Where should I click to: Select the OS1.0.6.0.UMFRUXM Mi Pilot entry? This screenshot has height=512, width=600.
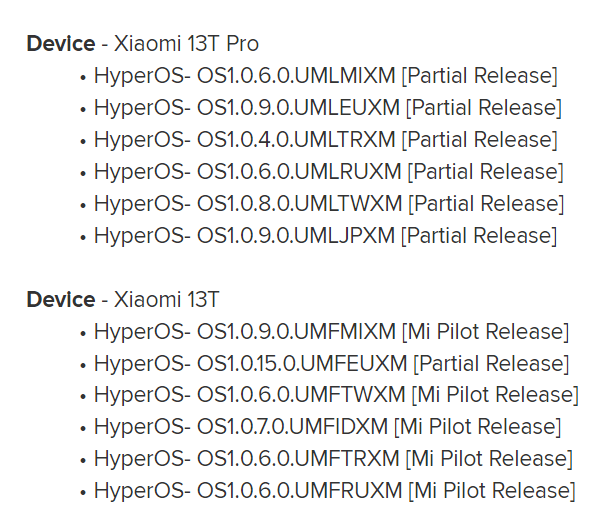(335, 491)
